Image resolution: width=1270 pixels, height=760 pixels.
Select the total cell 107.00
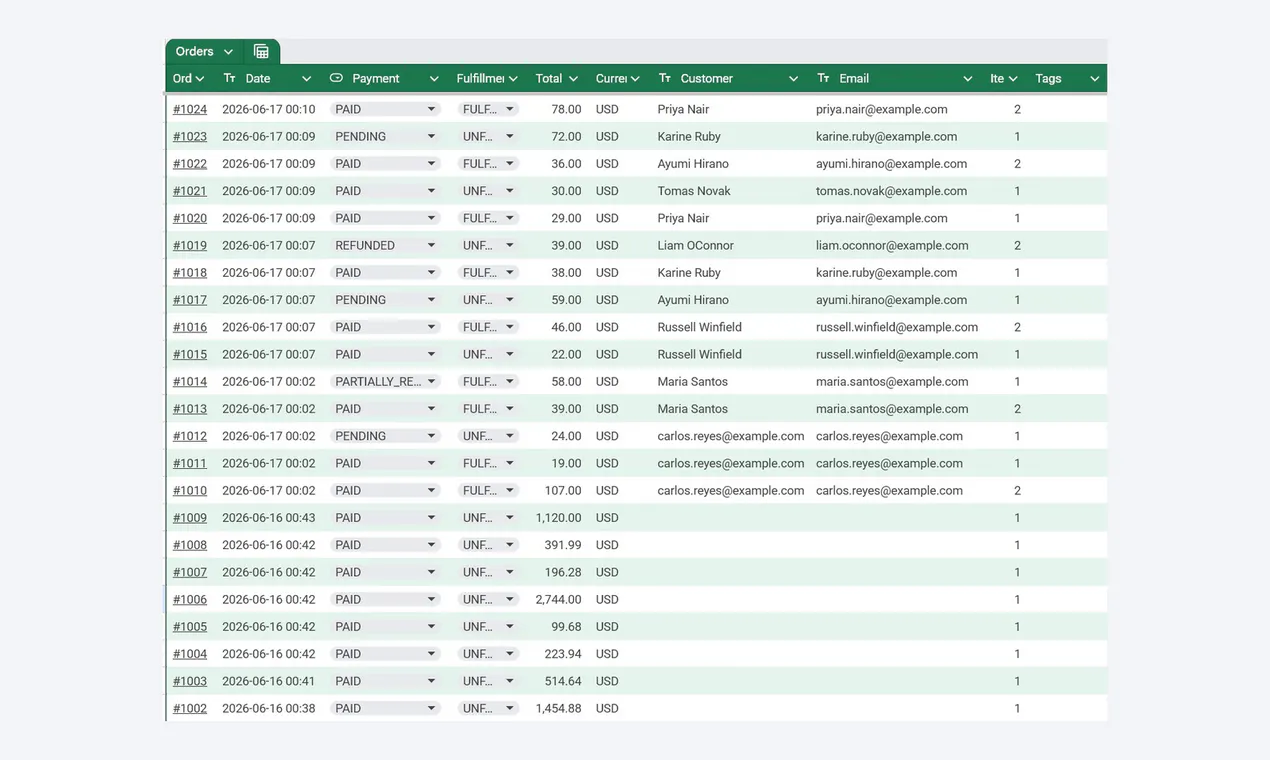pos(563,491)
